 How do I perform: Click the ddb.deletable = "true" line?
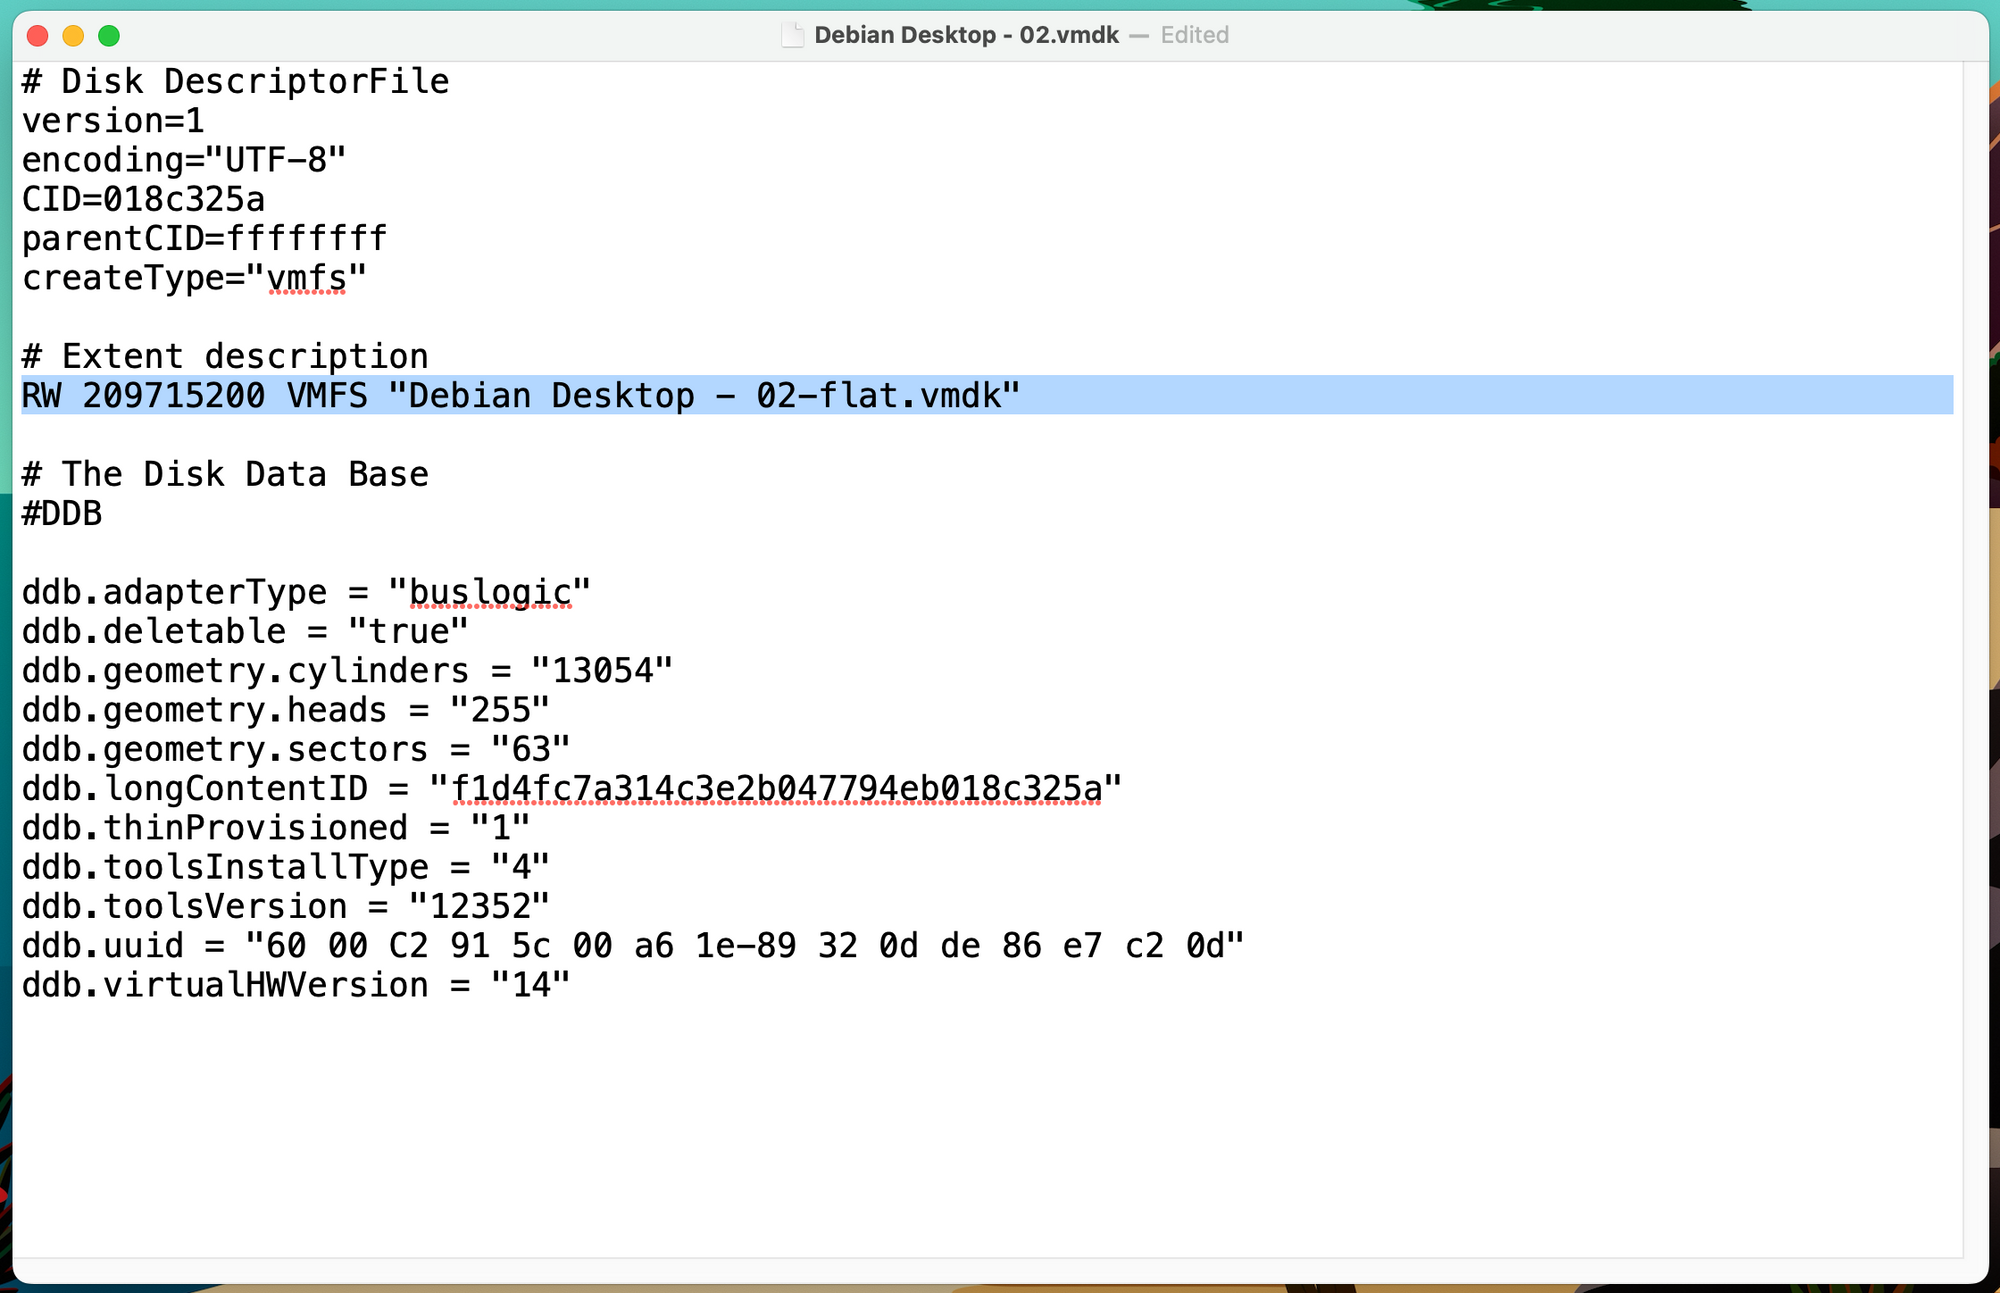pyautogui.click(x=245, y=631)
